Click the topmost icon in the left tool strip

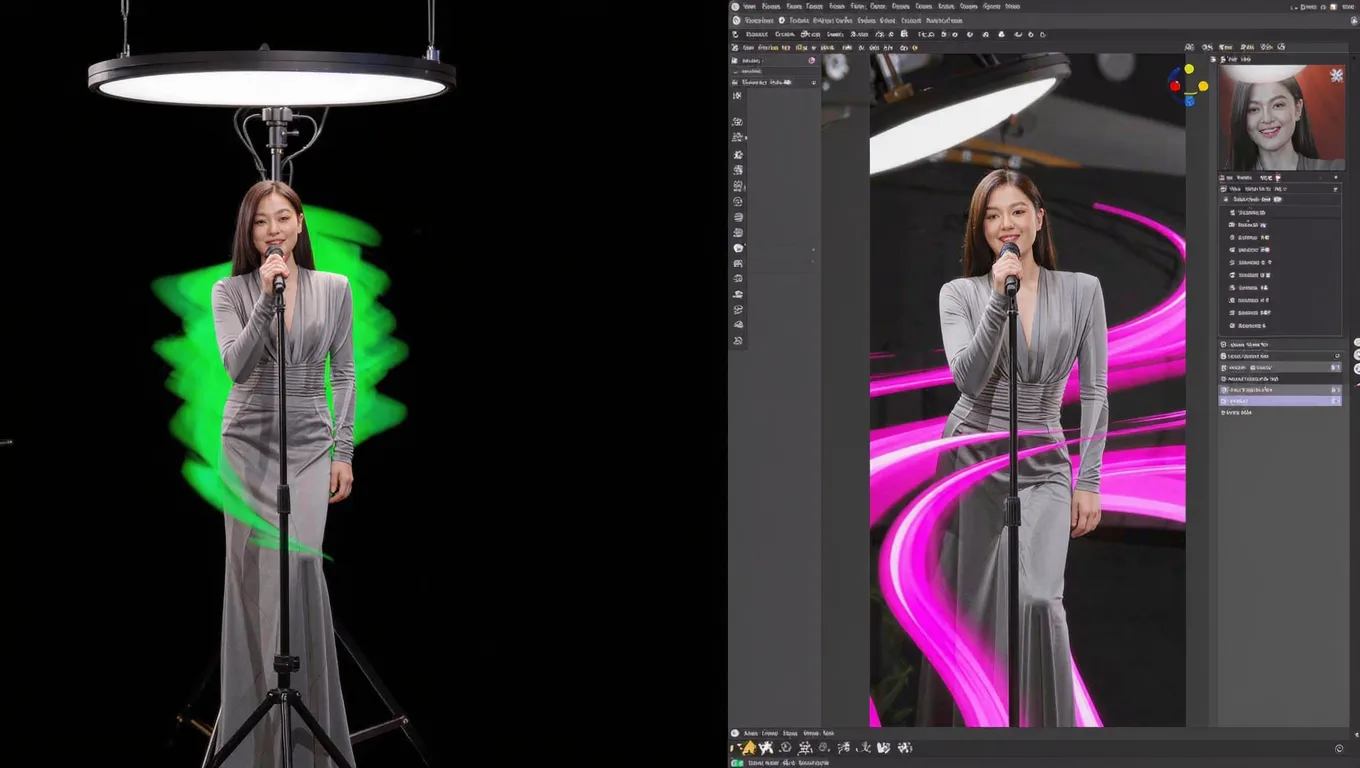737,95
